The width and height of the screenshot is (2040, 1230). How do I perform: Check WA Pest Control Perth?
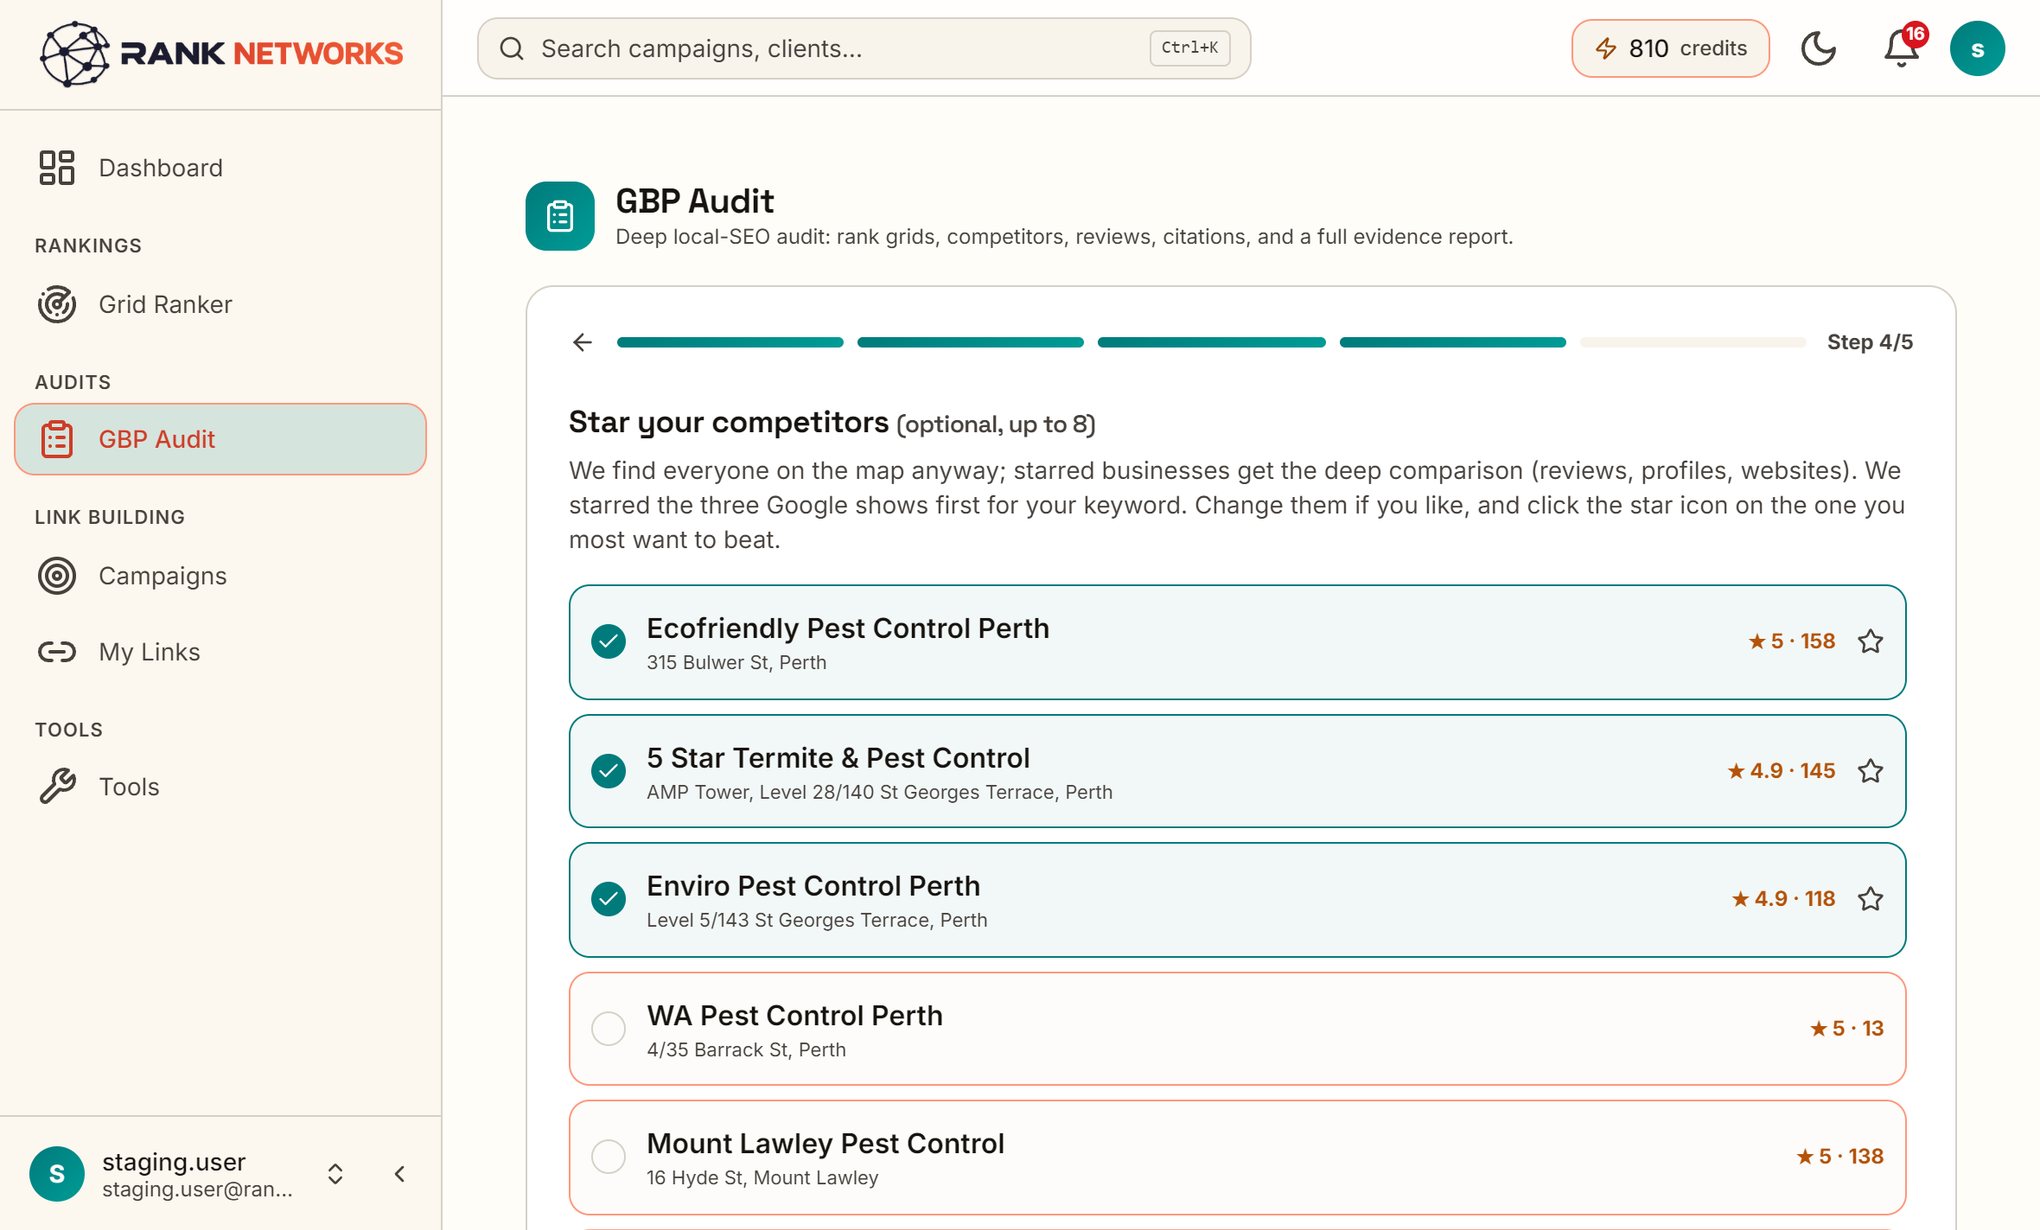pos(608,1028)
